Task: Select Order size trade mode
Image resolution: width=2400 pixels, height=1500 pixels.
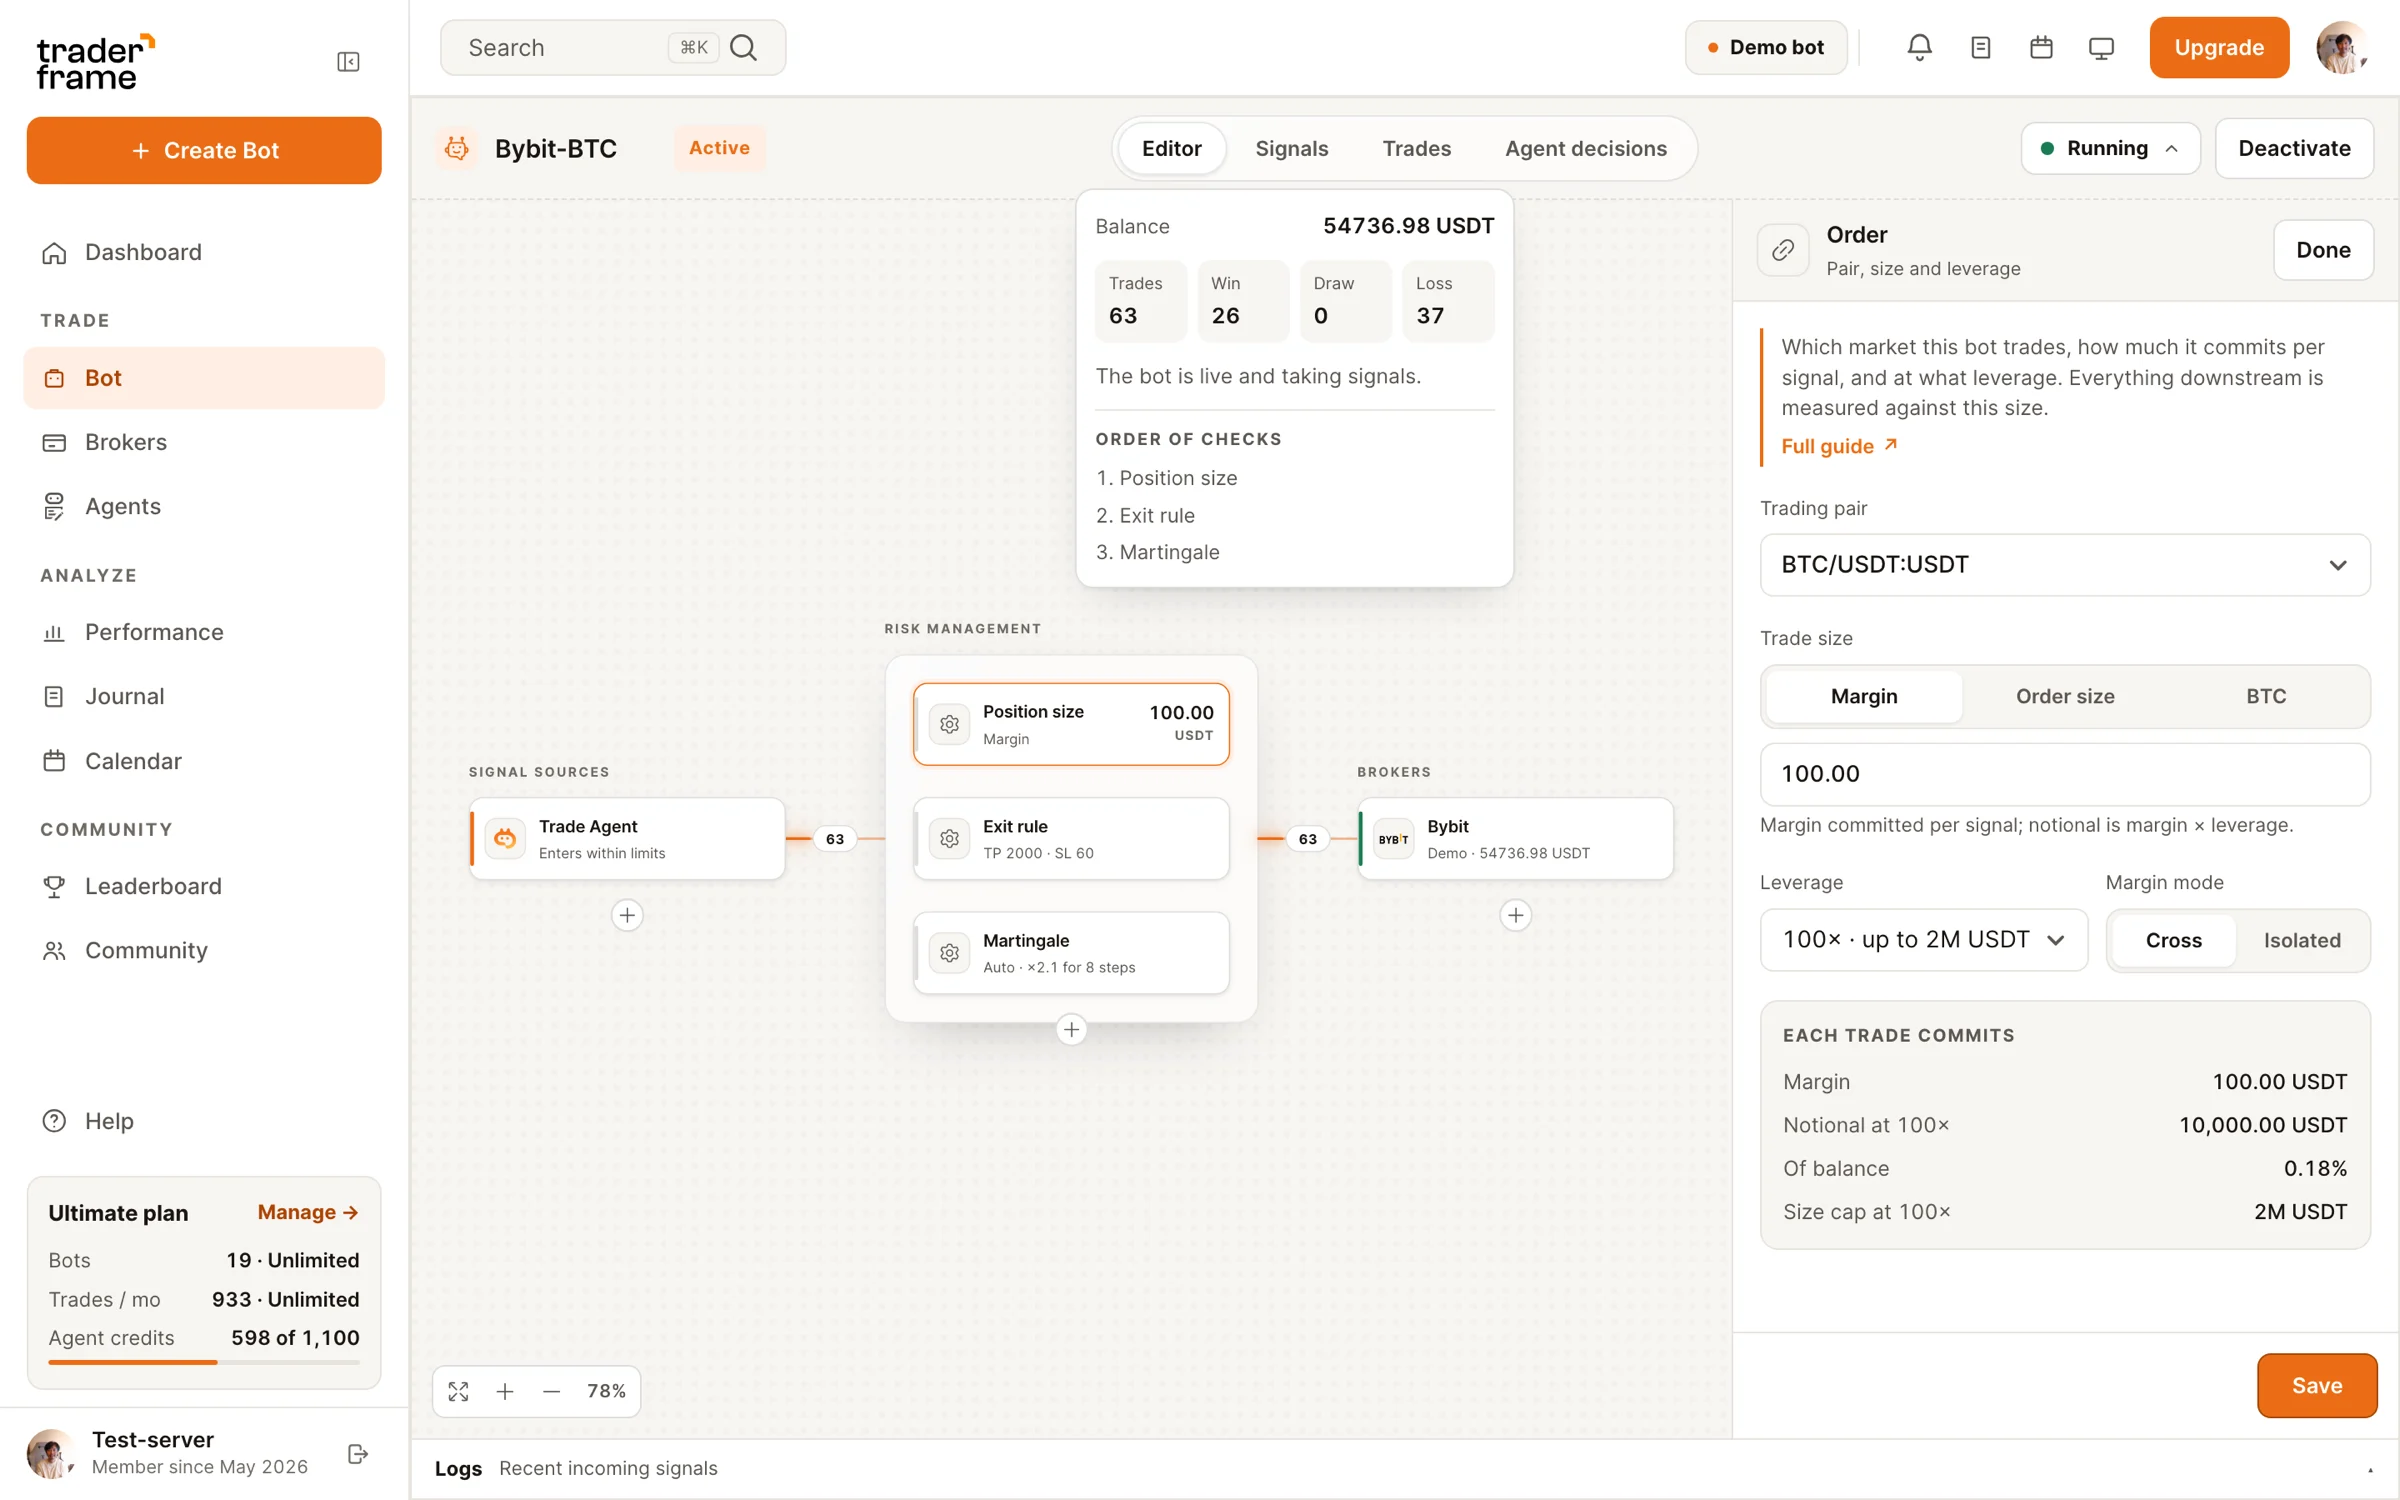Action: pyautogui.click(x=2065, y=696)
